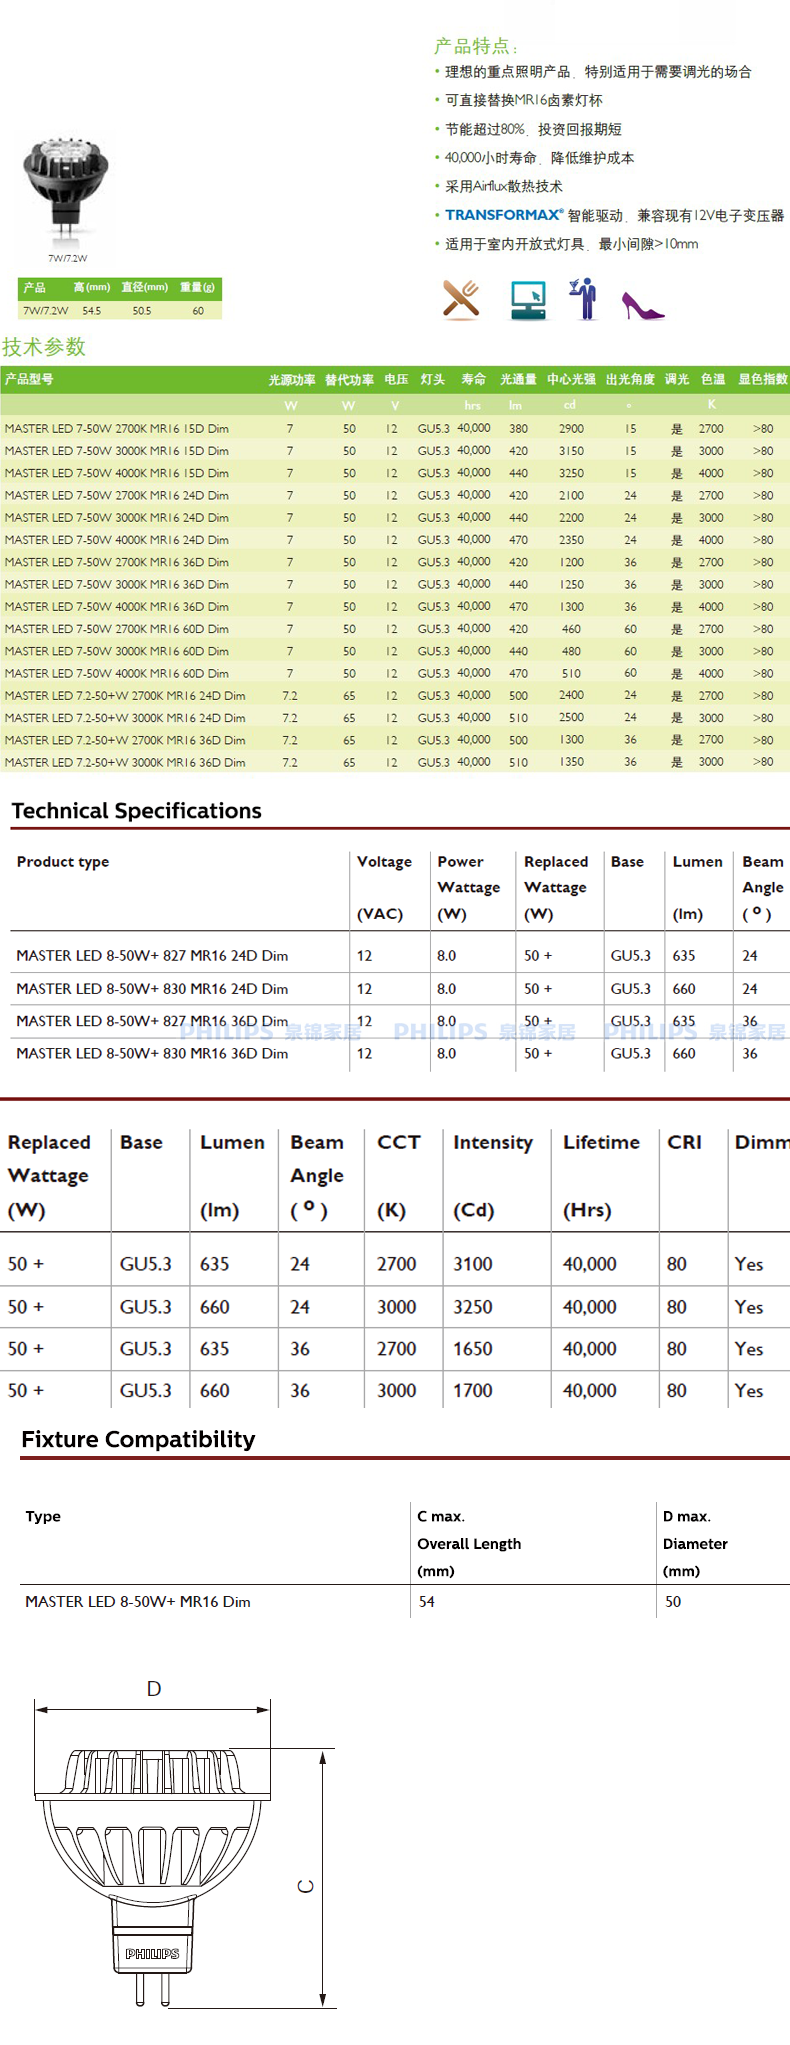Select row MASTER LED 7-50W 4000K MR16 24D Dim
The height and width of the screenshot is (2045, 790).
pos(395,540)
